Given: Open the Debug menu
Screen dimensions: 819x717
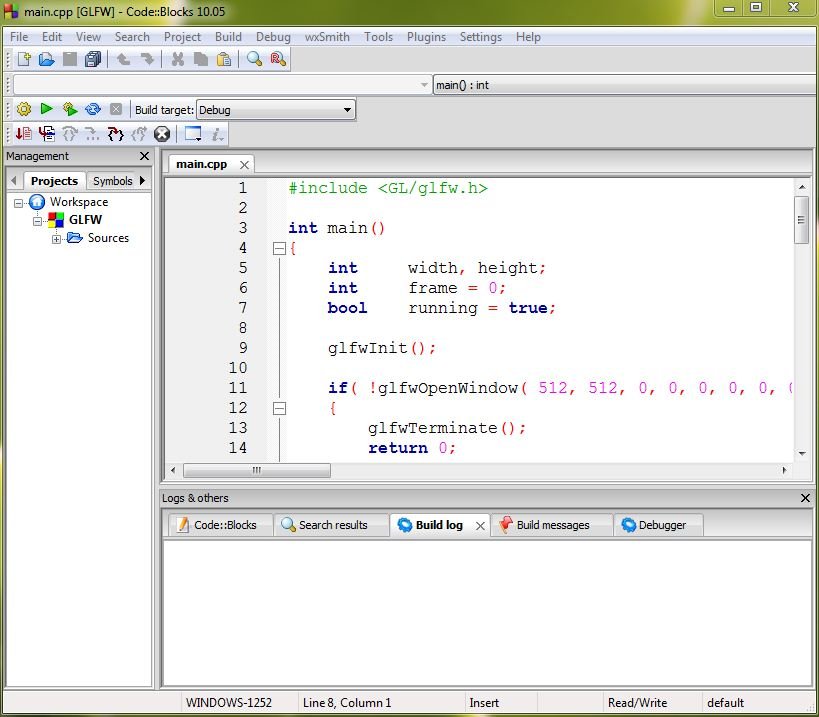Looking at the screenshot, I should [273, 37].
